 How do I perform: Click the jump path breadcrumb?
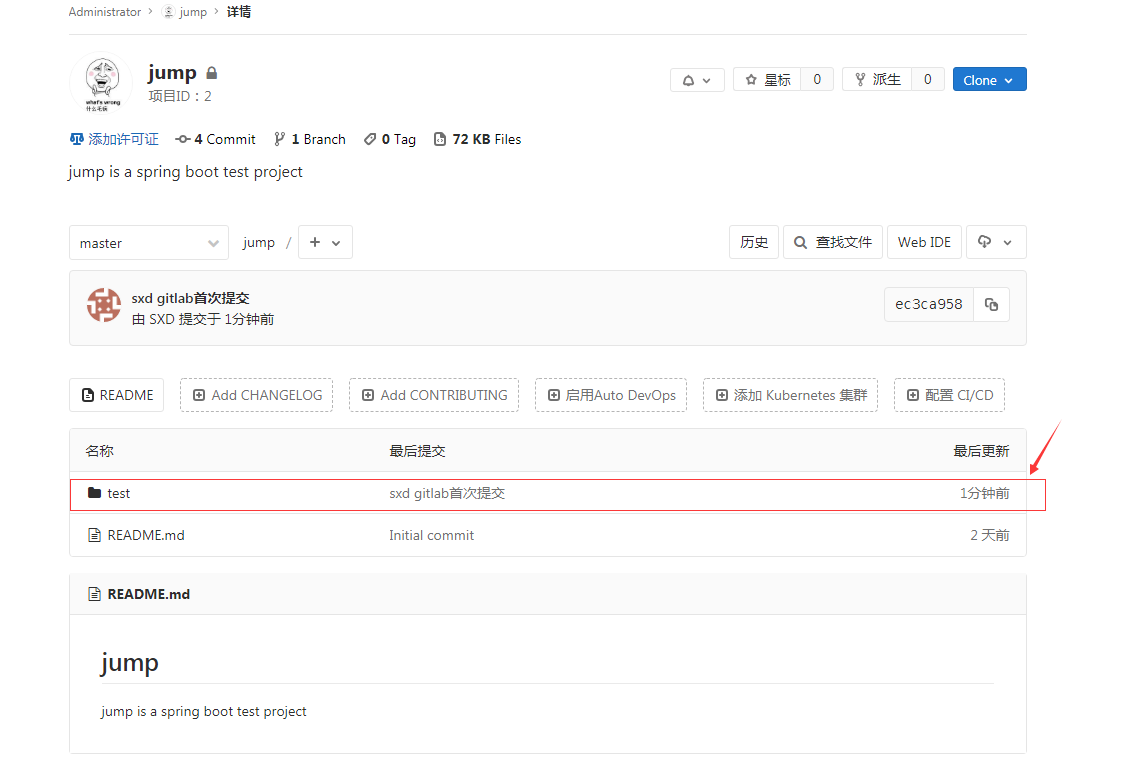click(259, 243)
